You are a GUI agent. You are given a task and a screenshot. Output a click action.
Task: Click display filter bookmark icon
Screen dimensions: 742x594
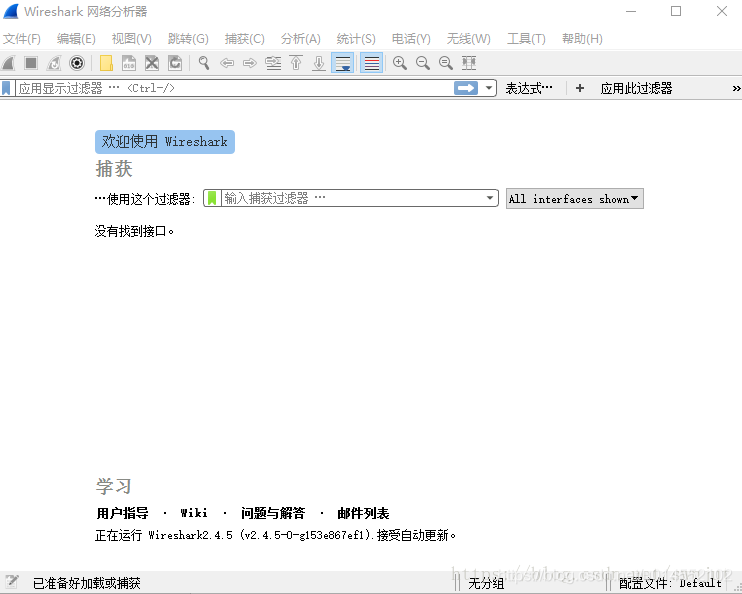(6, 88)
